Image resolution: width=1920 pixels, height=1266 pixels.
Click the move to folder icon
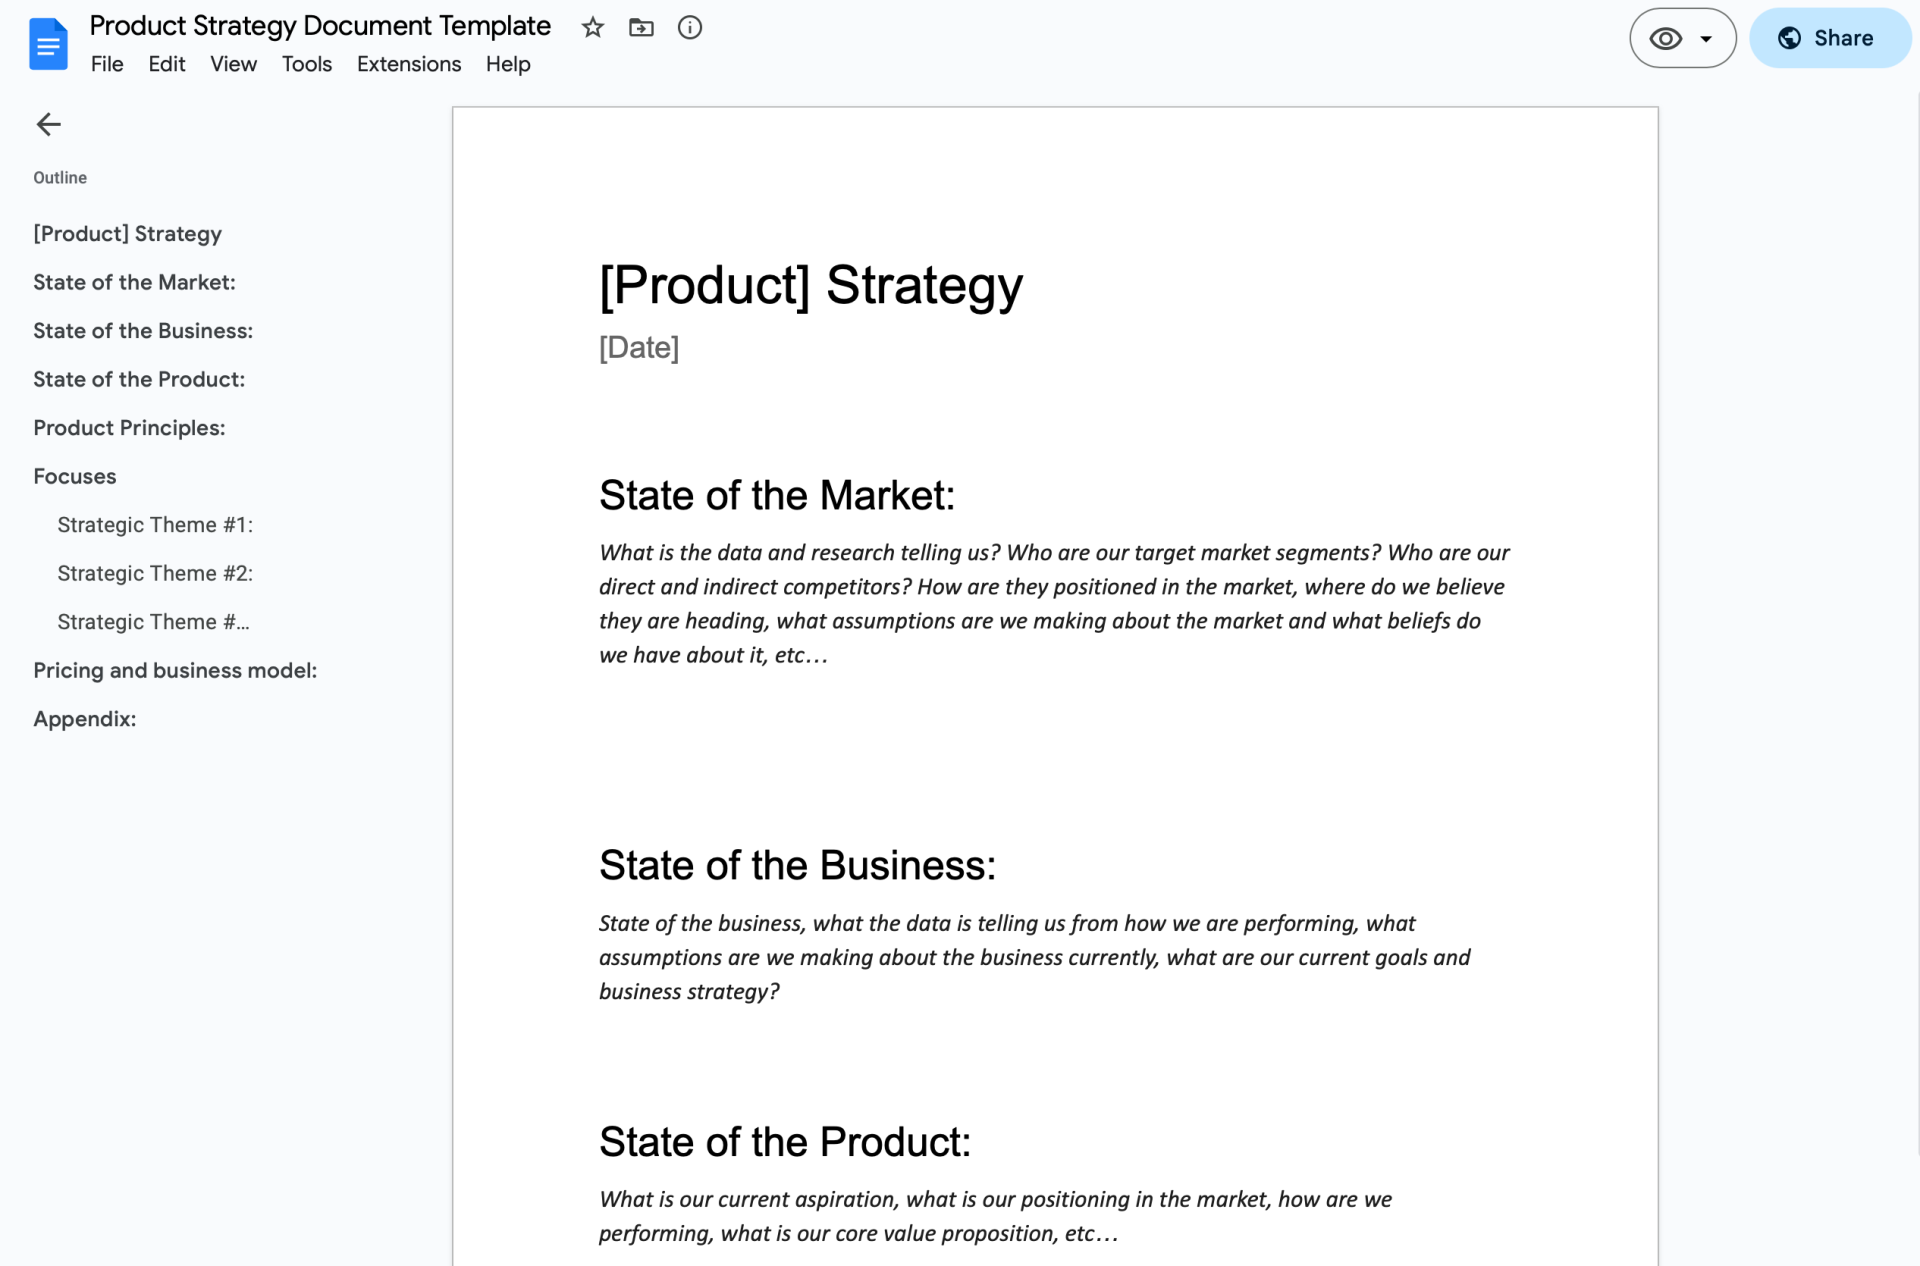coord(641,28)
